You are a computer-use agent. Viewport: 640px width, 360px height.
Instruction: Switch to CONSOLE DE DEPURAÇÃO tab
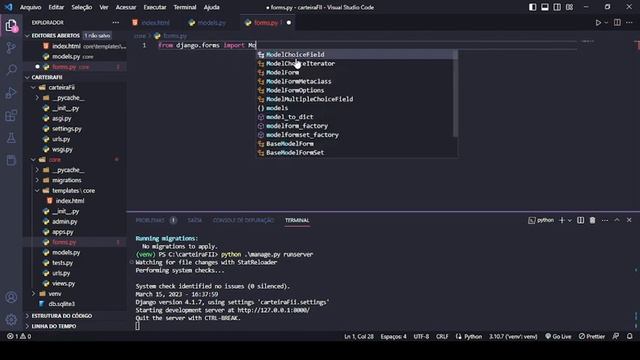(243, 220)
